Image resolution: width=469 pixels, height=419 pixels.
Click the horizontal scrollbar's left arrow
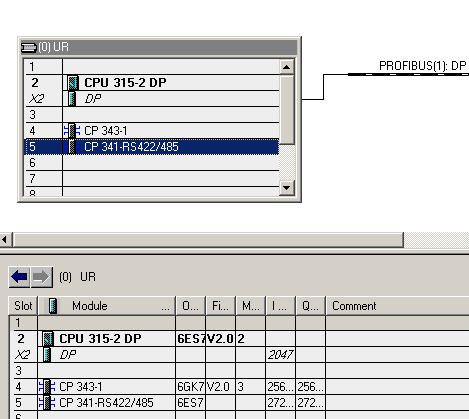(5, 240)
